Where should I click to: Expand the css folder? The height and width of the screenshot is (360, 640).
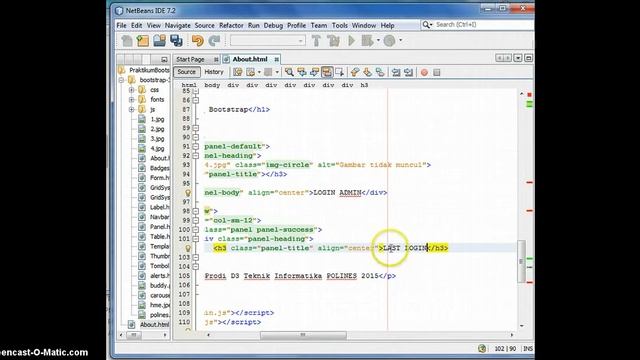pyautogui.click(x=131, y=90)
